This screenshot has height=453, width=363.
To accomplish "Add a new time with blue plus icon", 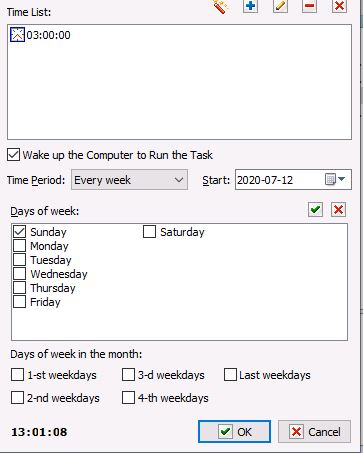I will (250, 6).
